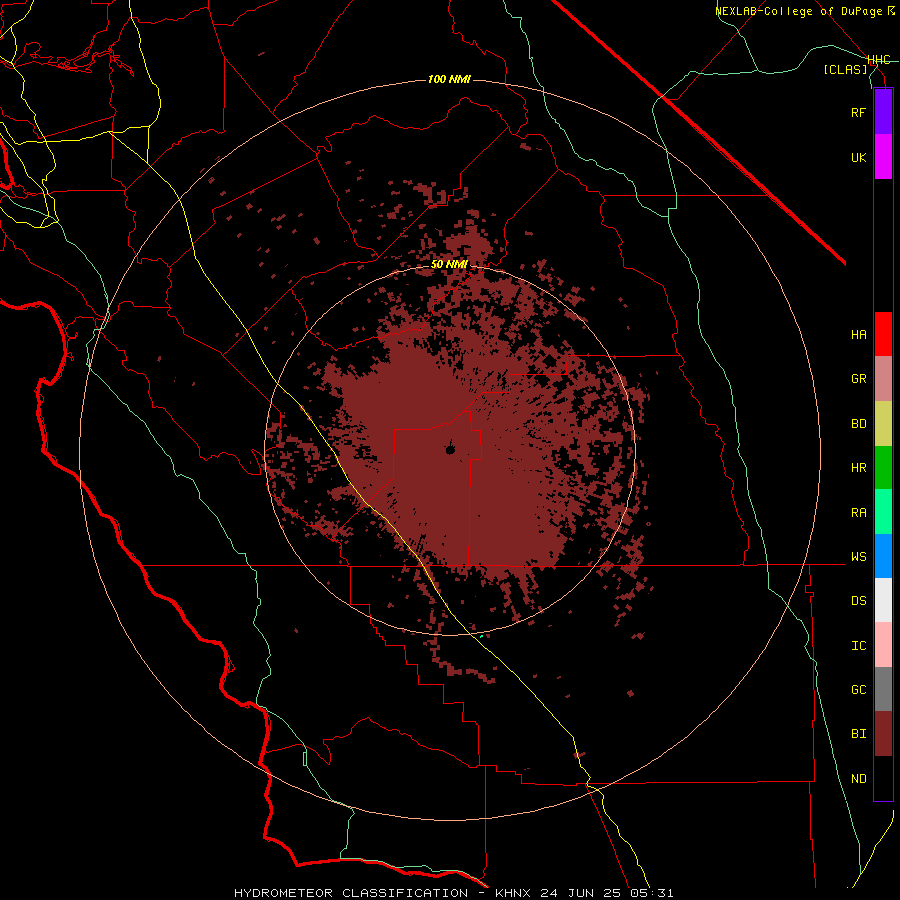Click the BI brown legend swatch
The height and width of the screenshot is (900, 900).
click(883, 734)
